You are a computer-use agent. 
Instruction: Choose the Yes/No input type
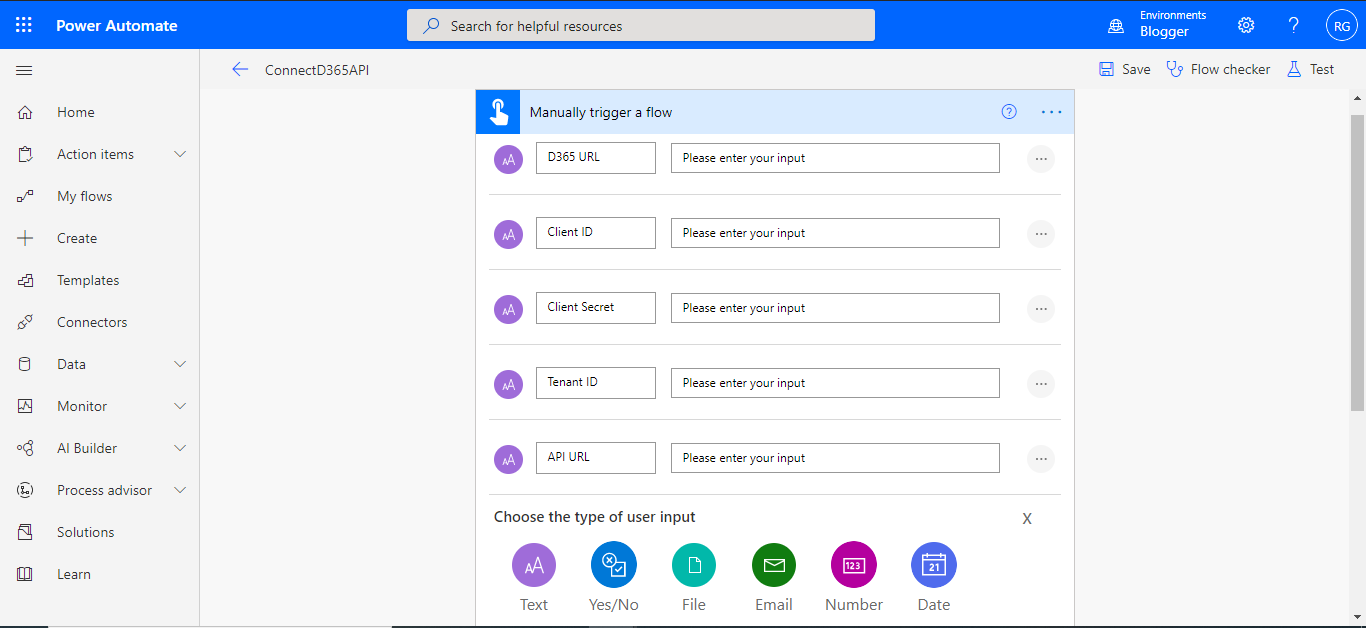tap(613, 564)
